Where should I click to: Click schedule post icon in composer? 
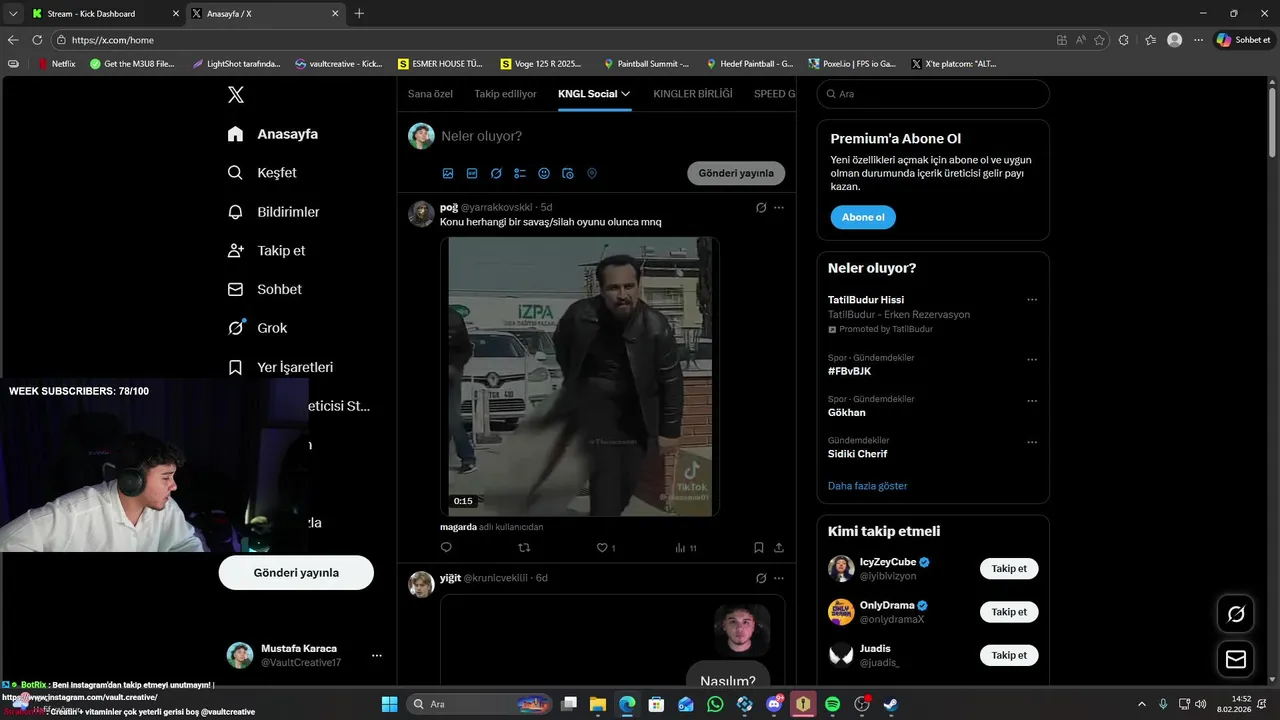[x=568, y=173]
